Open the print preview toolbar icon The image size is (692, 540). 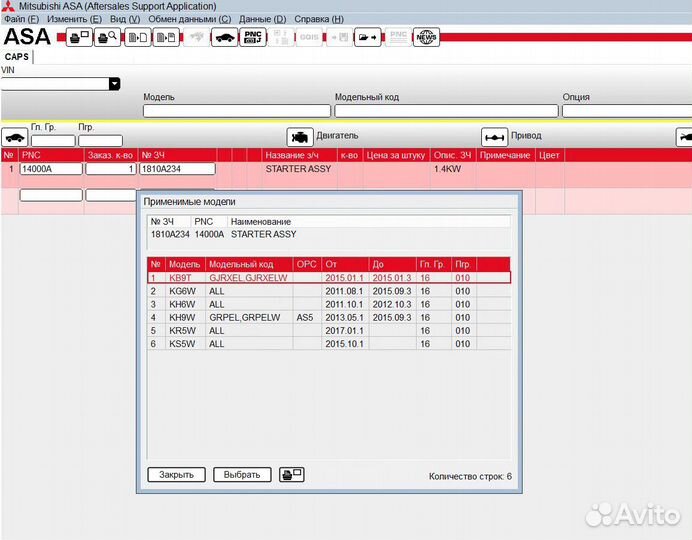coord(108,38)
